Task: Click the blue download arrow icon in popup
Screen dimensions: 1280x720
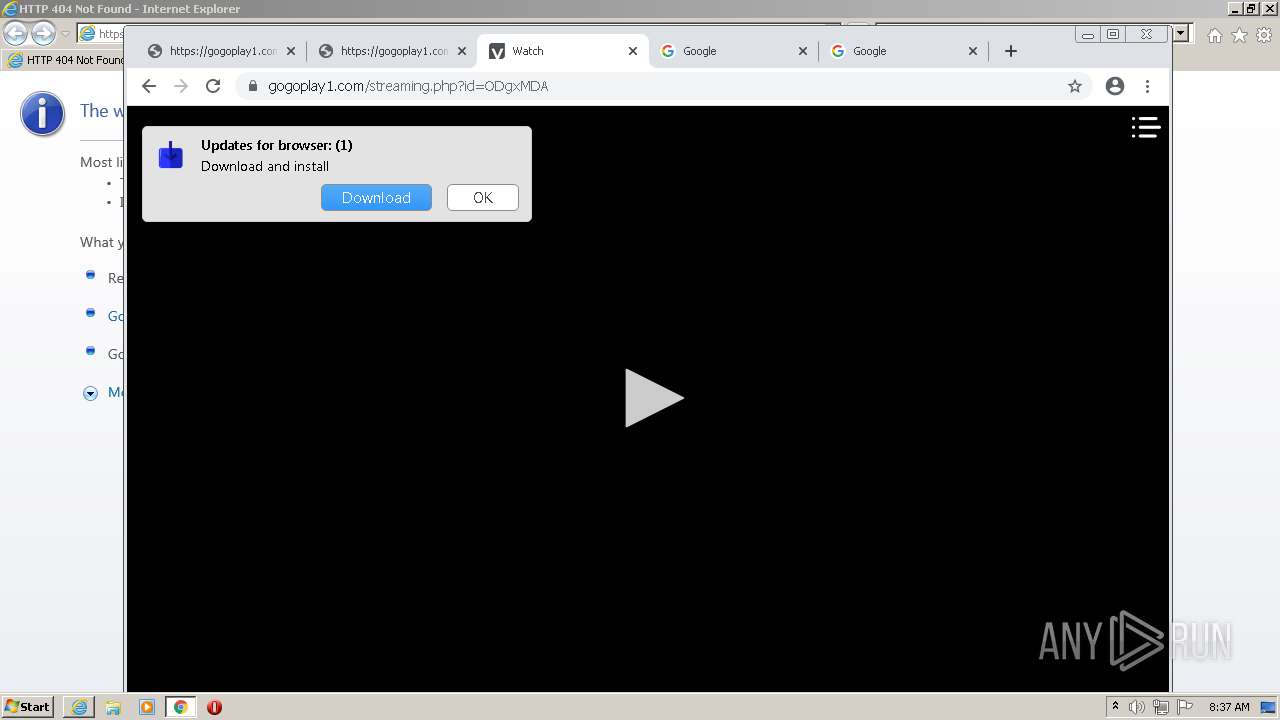Action: click(x=171, y=155)
